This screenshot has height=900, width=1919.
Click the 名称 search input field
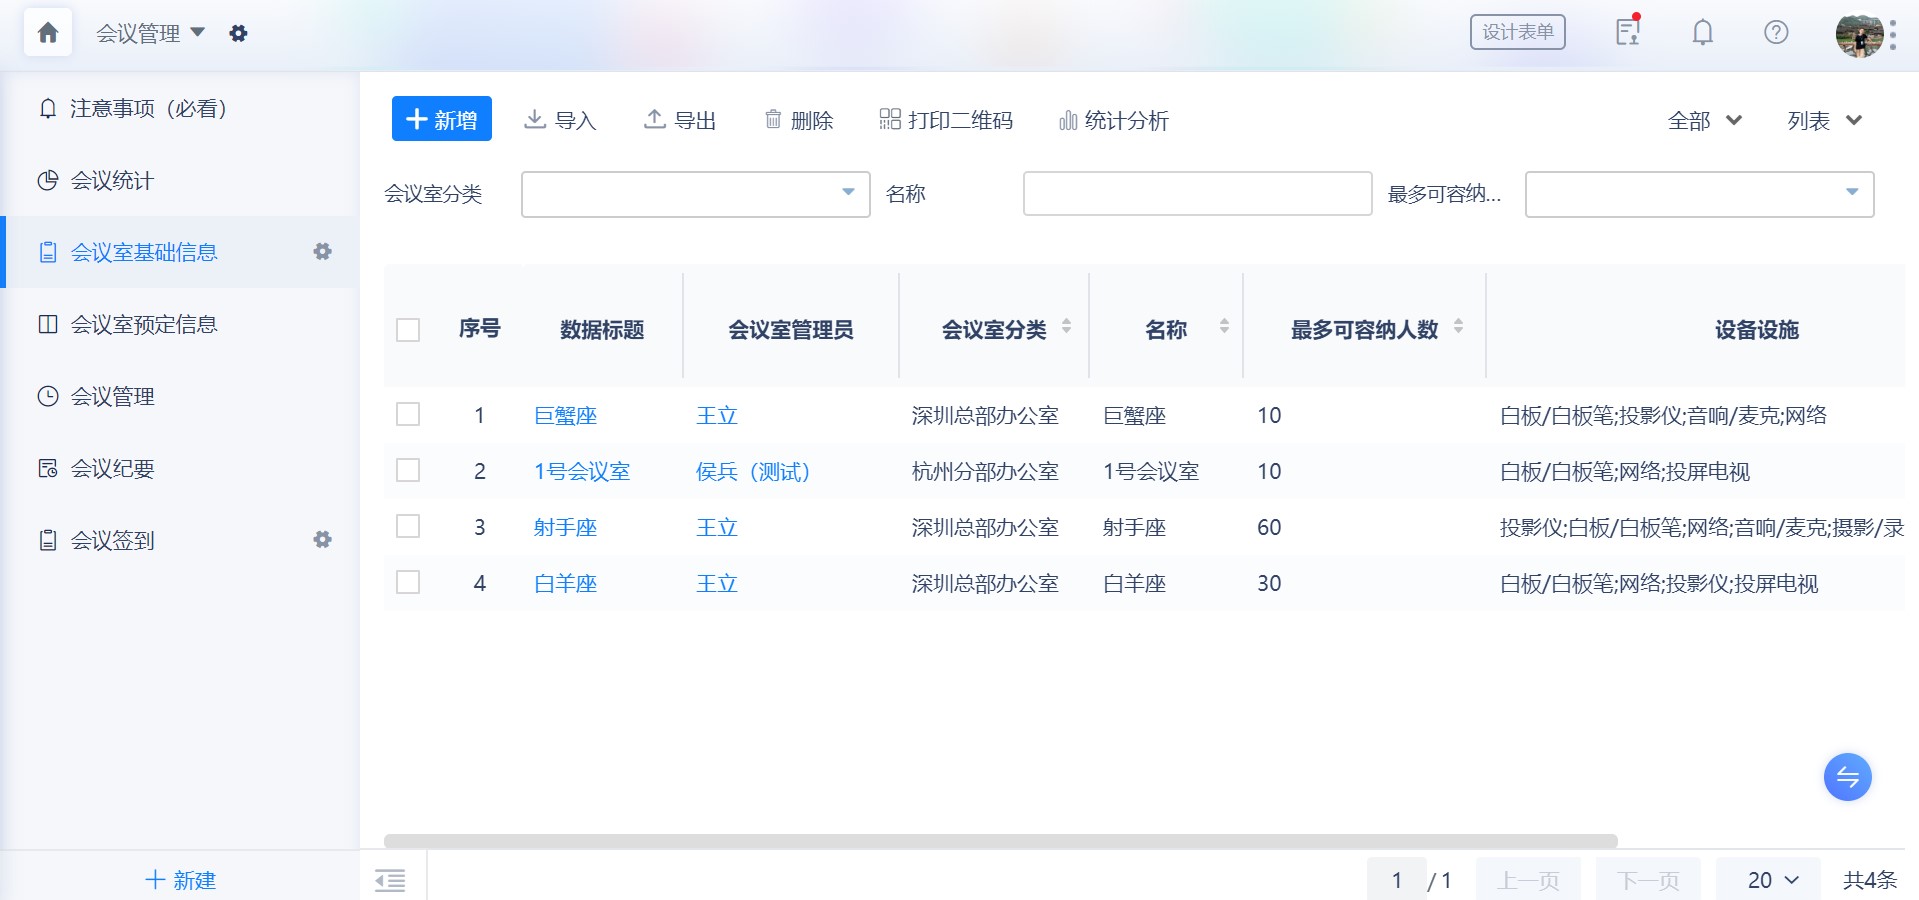[x=1198, y=194]
